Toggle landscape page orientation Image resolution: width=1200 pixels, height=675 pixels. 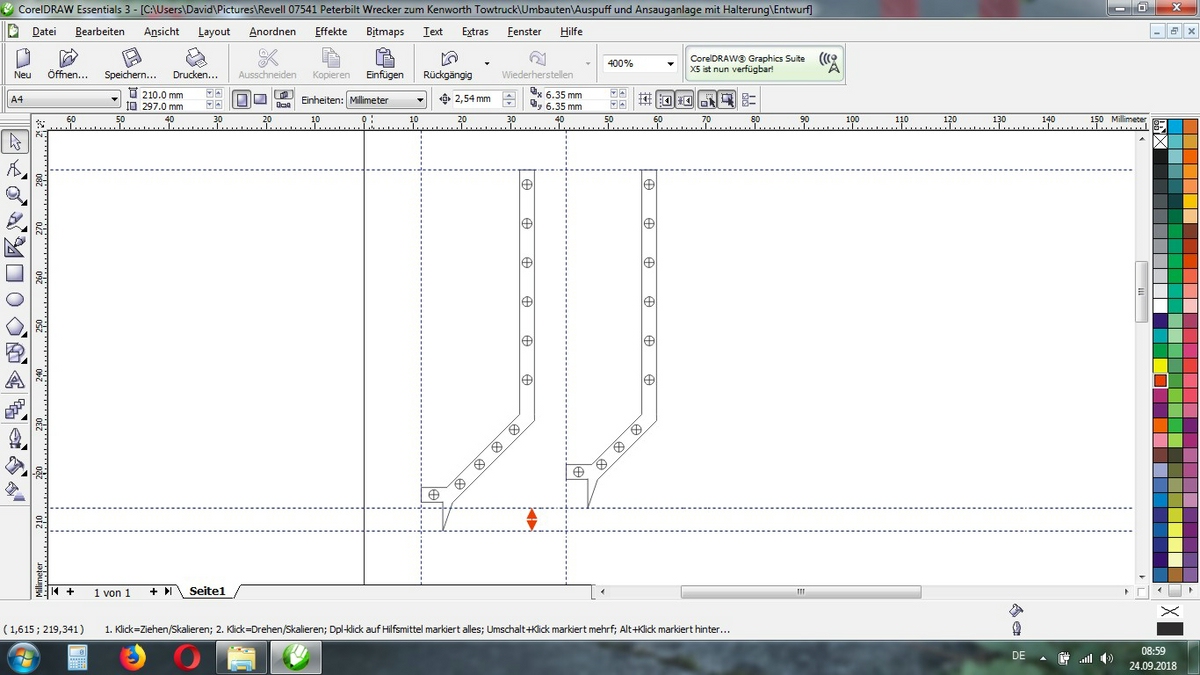pos(260,100)
